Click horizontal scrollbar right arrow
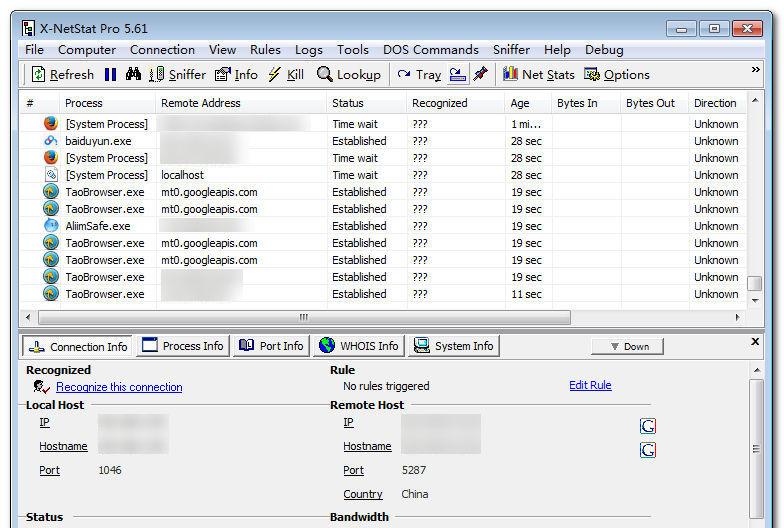Image resolution: width=784 pixels, height=528 pixels. click(x=737, y=317)
